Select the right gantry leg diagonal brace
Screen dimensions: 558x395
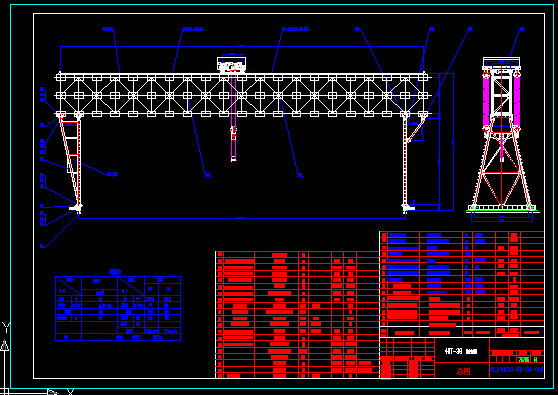coord(416,129)
